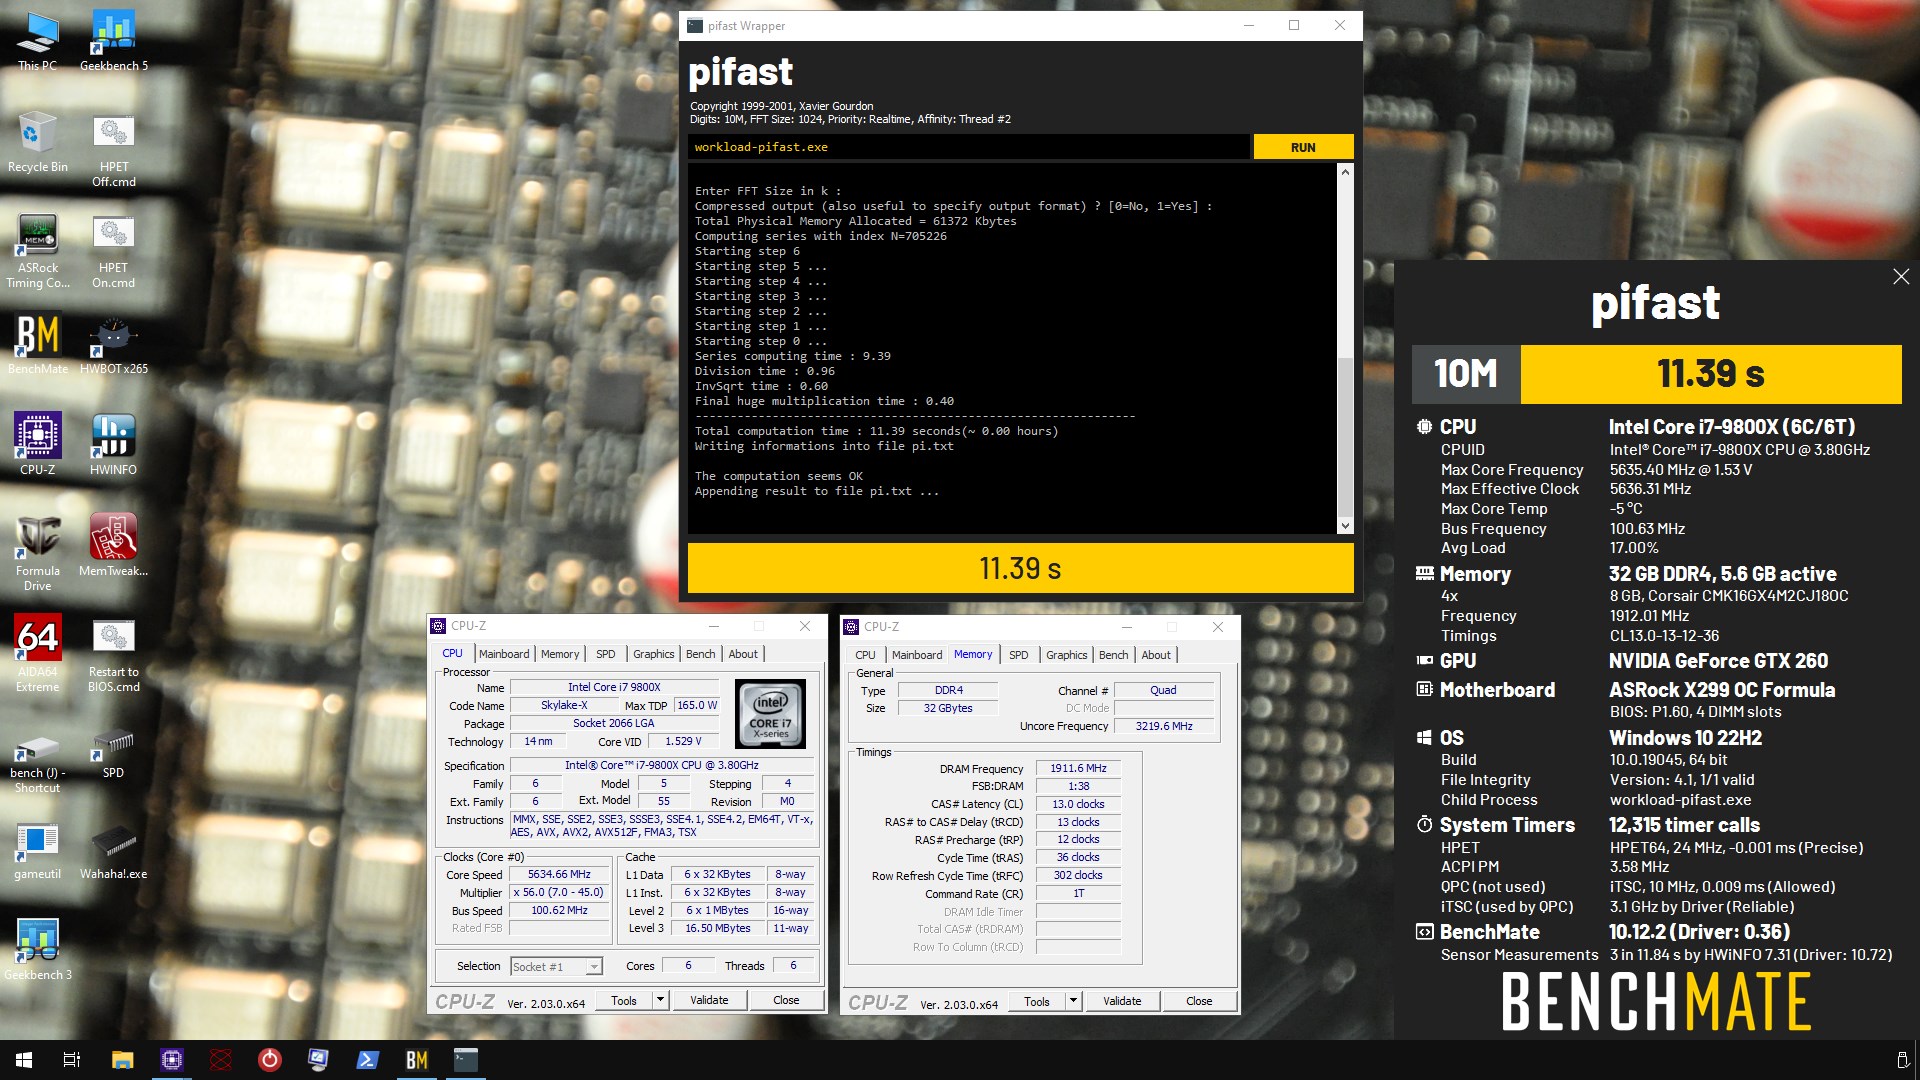Open Mainboard tab in left CPU-Z window
Screen dimensions: 1920x1080
[x=504, y=654]
